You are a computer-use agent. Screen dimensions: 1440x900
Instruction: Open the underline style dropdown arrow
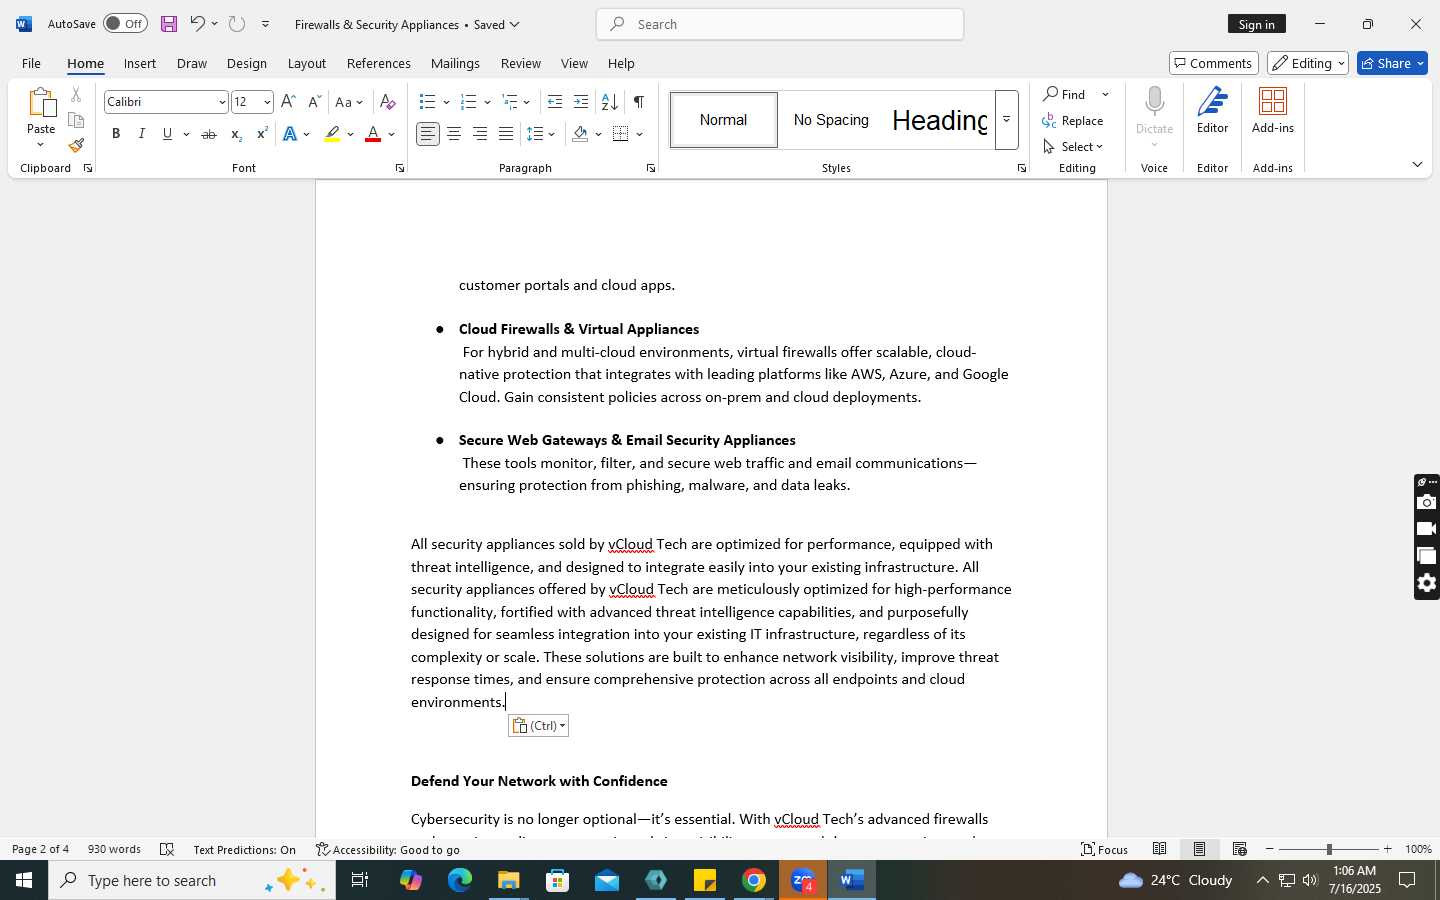[186, 134]
